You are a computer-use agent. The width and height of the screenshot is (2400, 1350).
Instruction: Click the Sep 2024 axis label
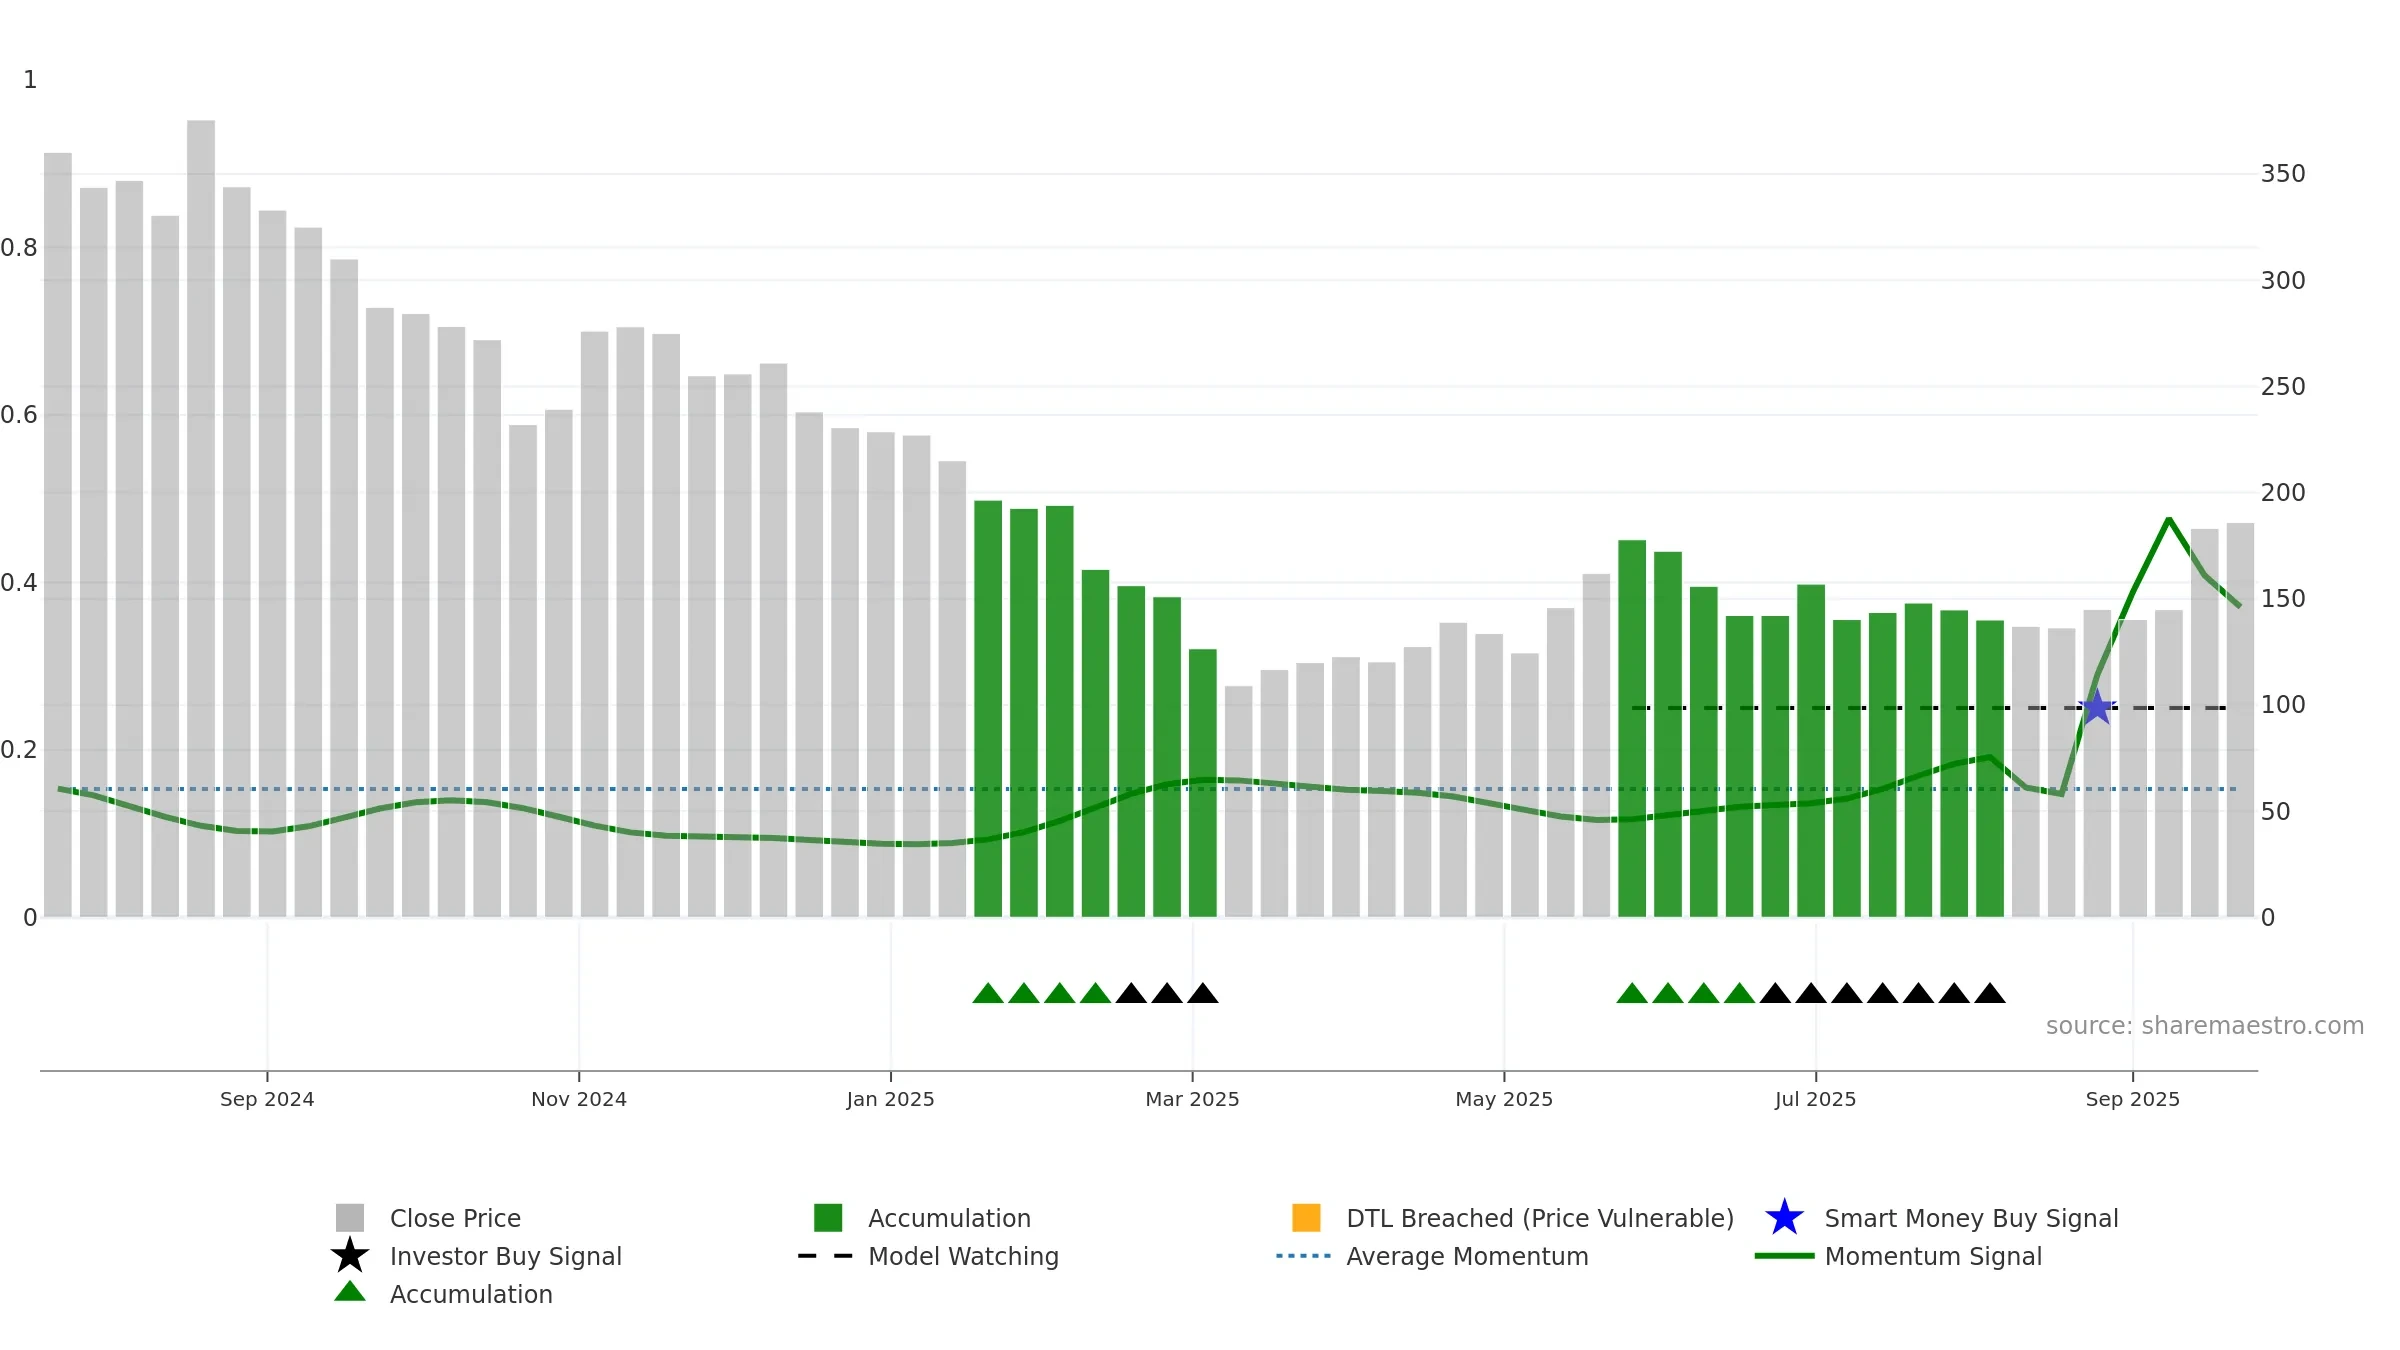267,1099
